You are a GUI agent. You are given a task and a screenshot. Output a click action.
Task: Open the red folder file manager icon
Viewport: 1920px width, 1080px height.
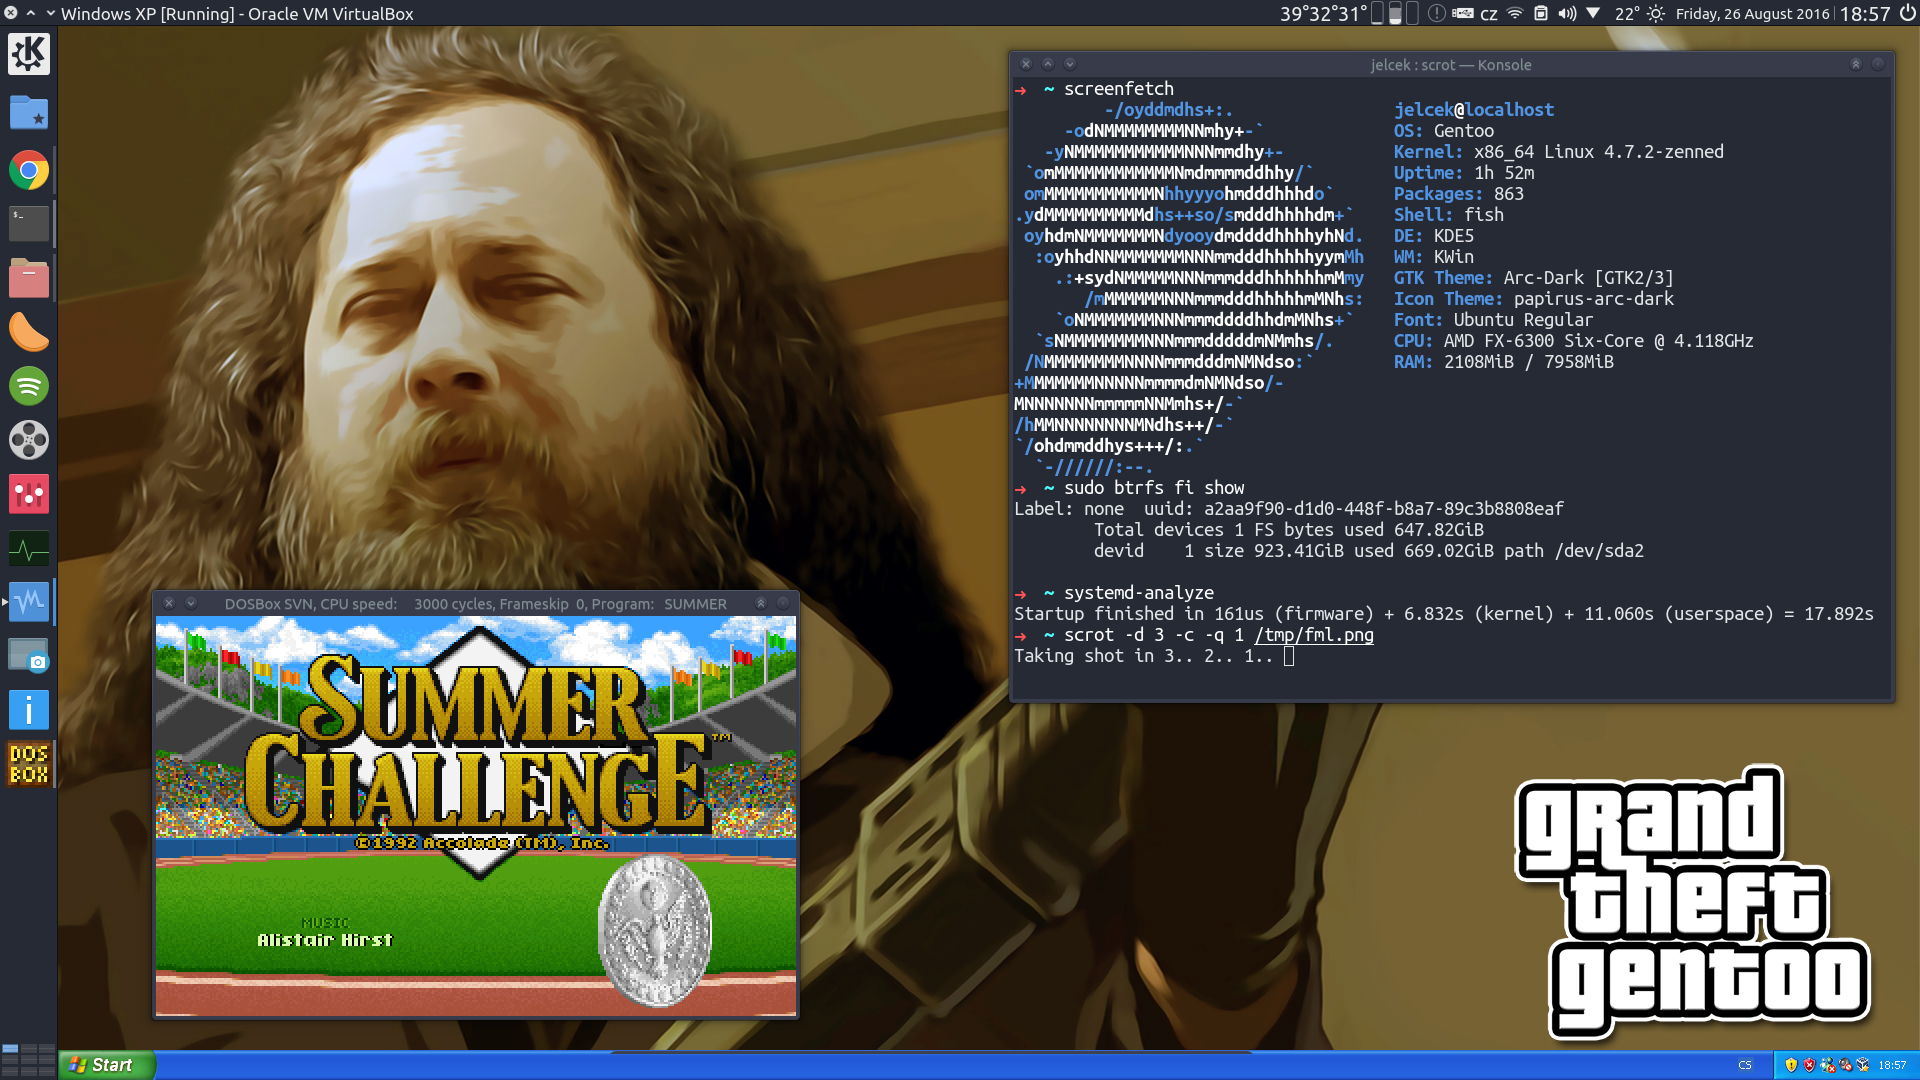[x=28, y=278]
